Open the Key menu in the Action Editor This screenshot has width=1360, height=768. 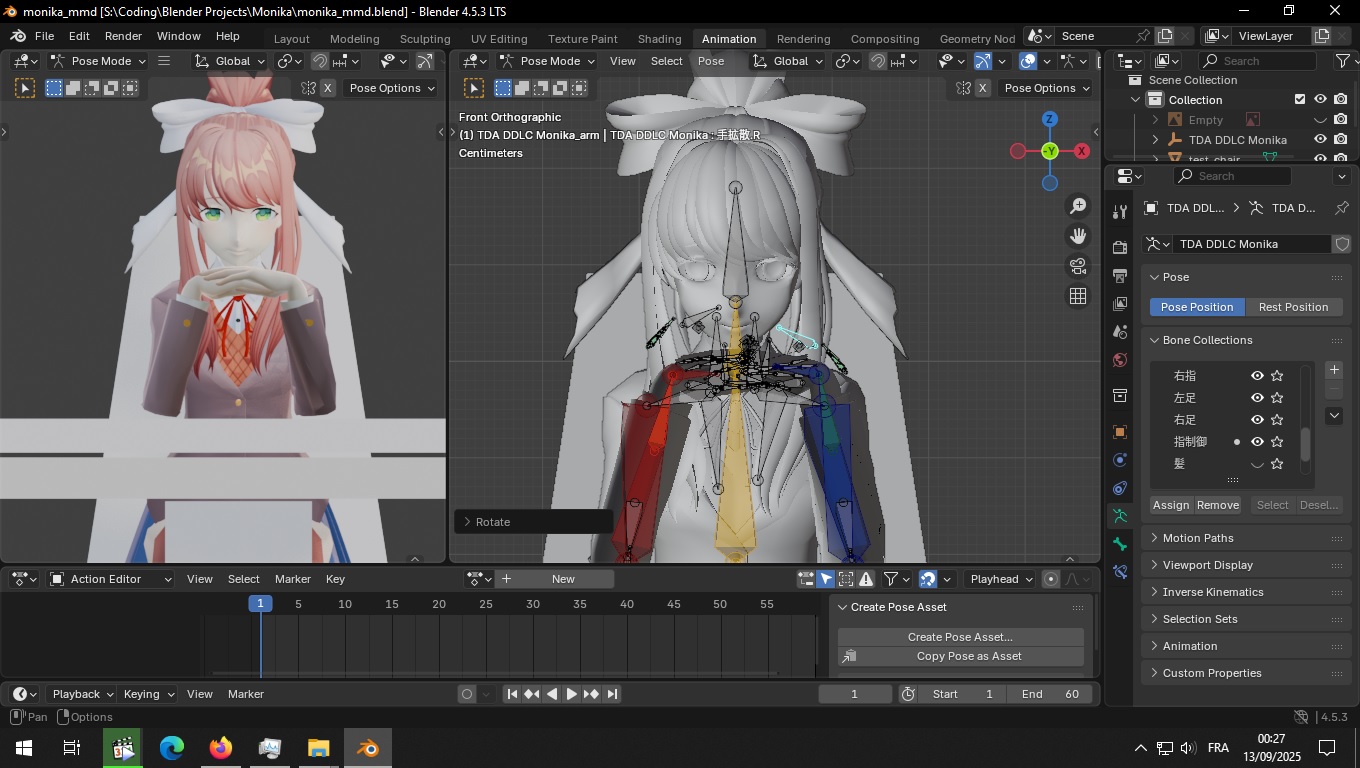click(335, 579)
